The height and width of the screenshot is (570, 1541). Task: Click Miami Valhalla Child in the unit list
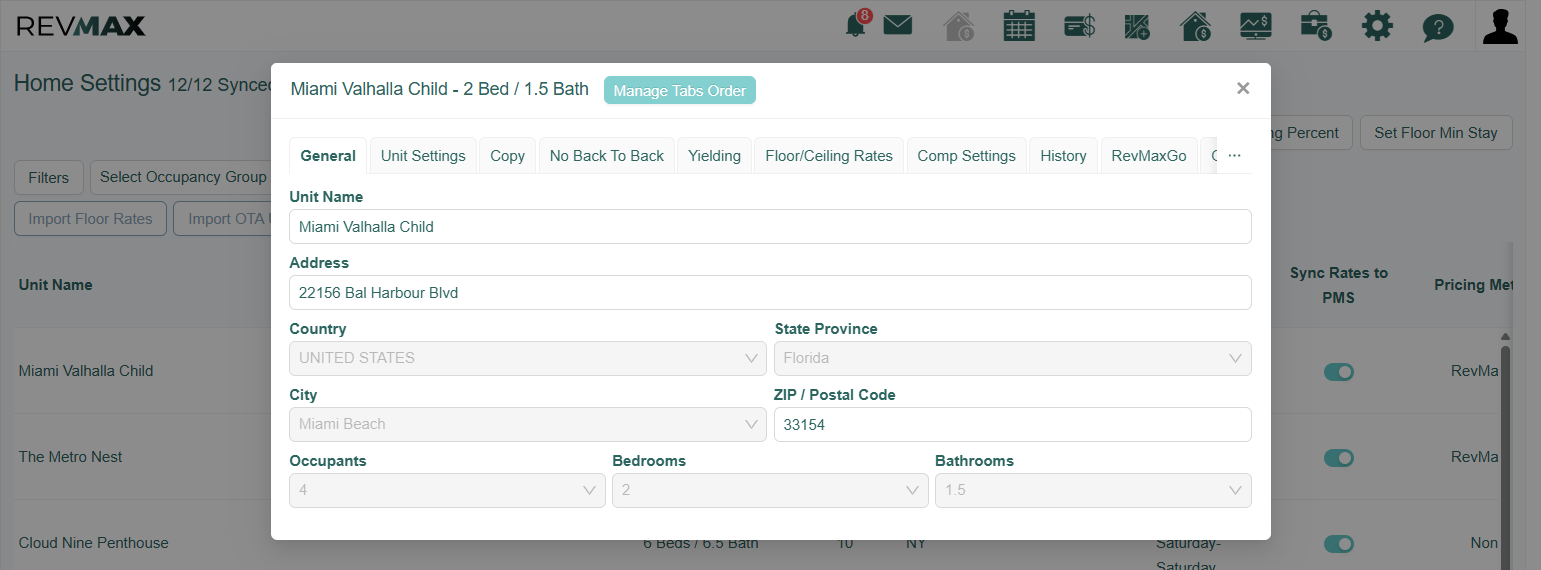(x=86, y=371)
